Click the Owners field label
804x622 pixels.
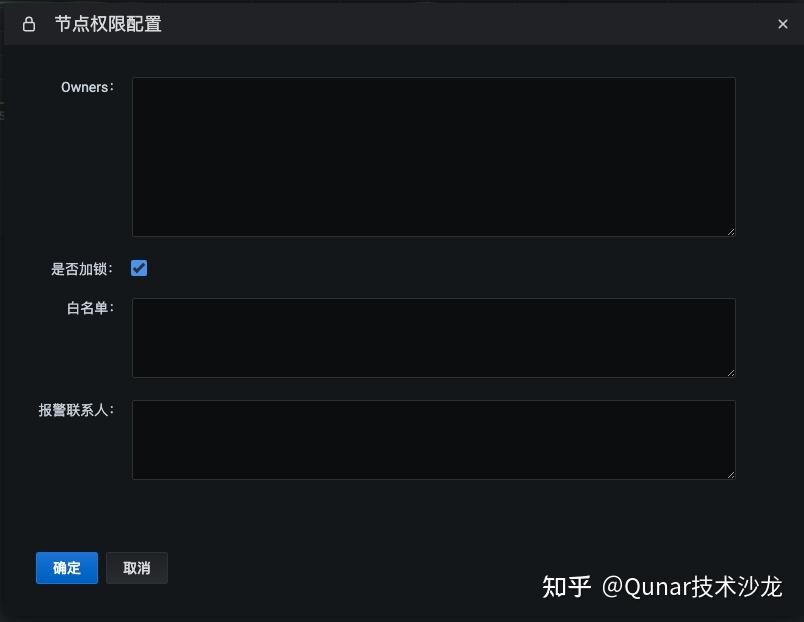point(87,88)
